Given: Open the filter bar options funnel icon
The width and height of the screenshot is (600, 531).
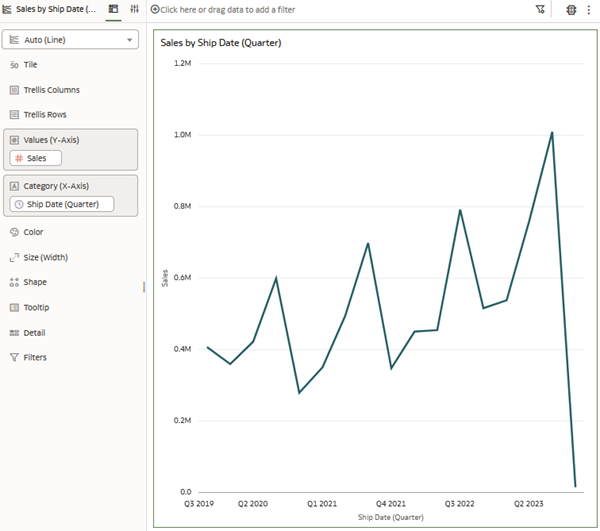Looking at the screenshot, I should 540,9.
